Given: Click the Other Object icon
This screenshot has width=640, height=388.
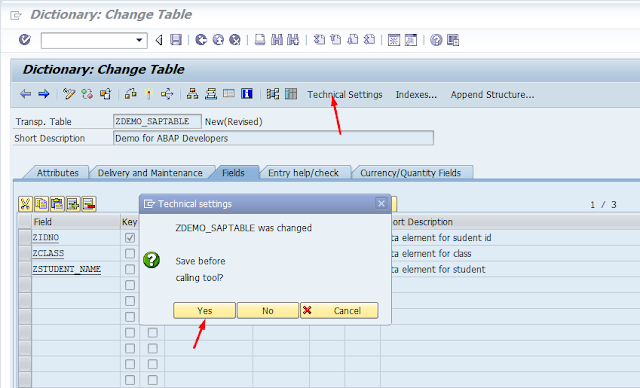Looking at the screenshot, I should click(105, 94).
